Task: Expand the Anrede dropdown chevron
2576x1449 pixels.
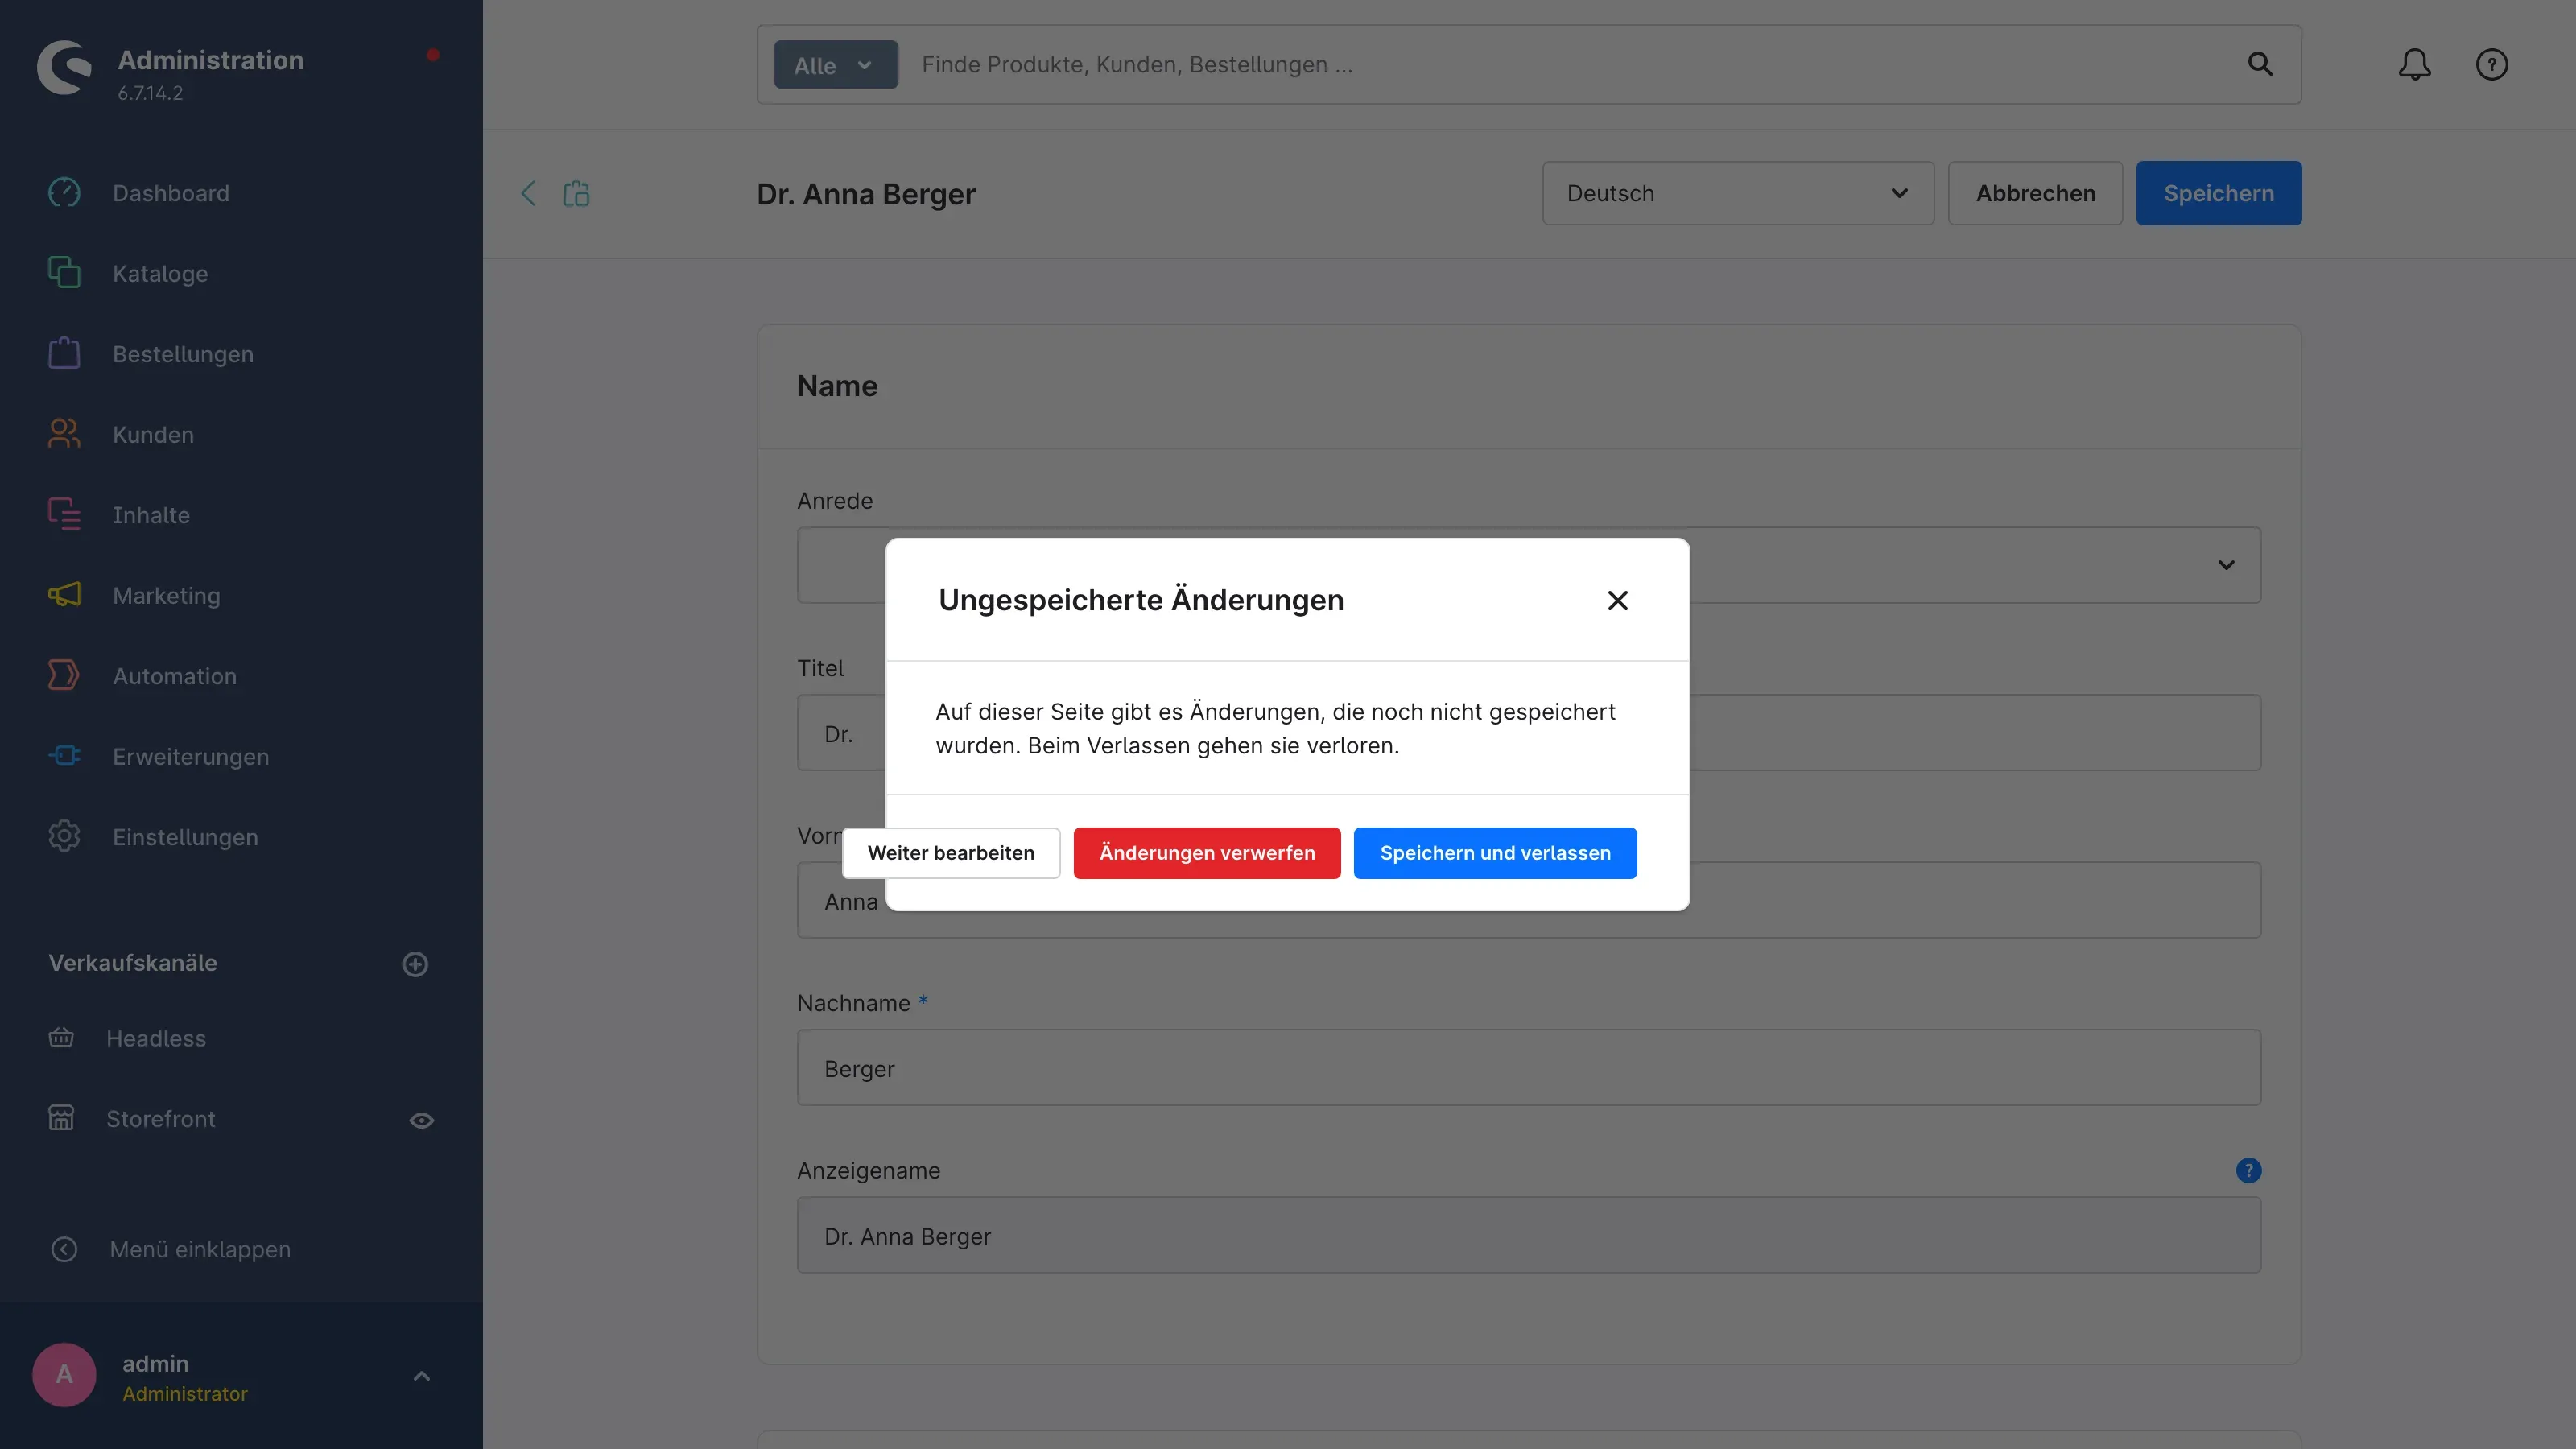Action: point(2226,565)
